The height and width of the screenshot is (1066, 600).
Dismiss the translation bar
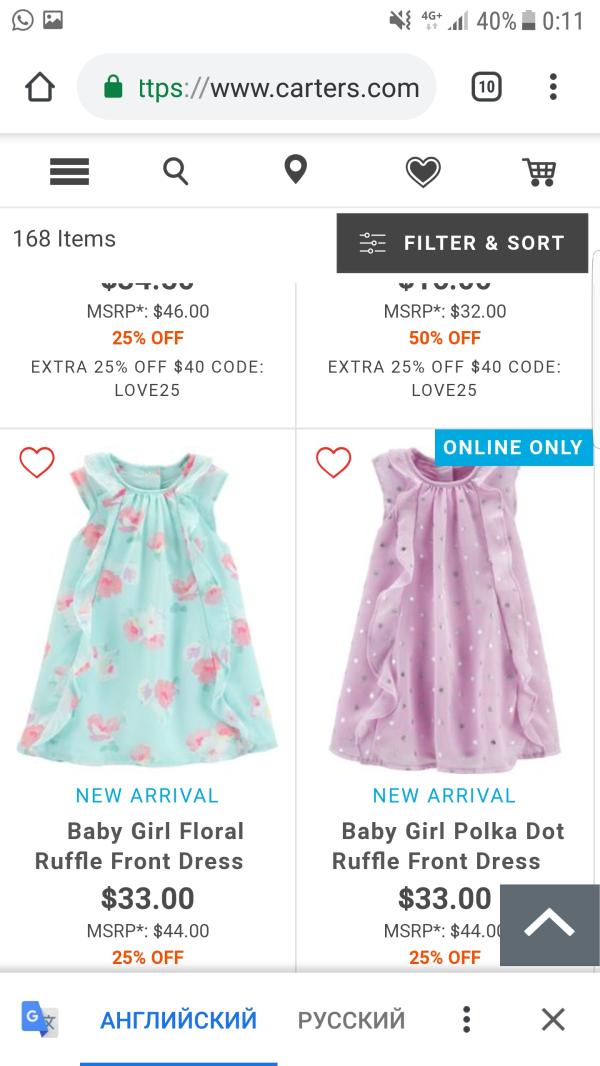[x=553, y=1019]
